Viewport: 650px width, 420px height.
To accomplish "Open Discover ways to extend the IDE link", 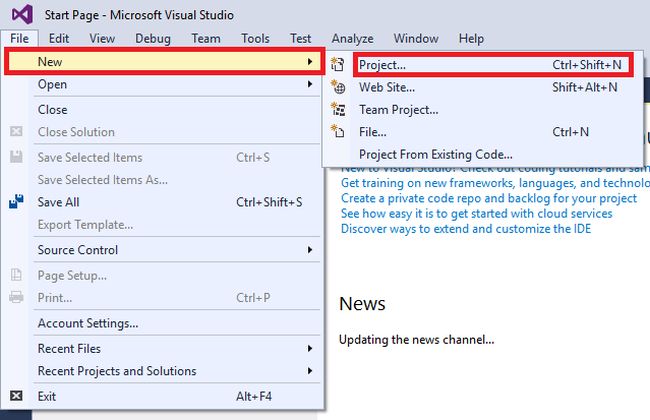I will click(x=465, y=228).
